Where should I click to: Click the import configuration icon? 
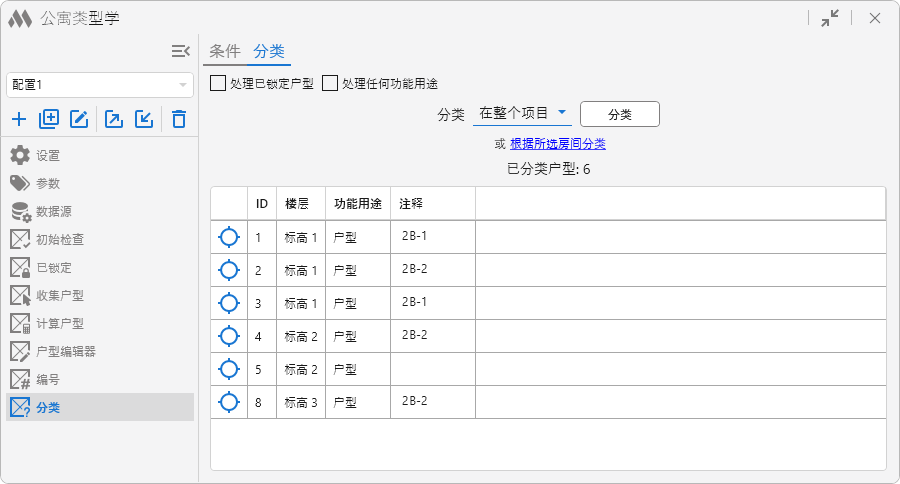(144, 119)
